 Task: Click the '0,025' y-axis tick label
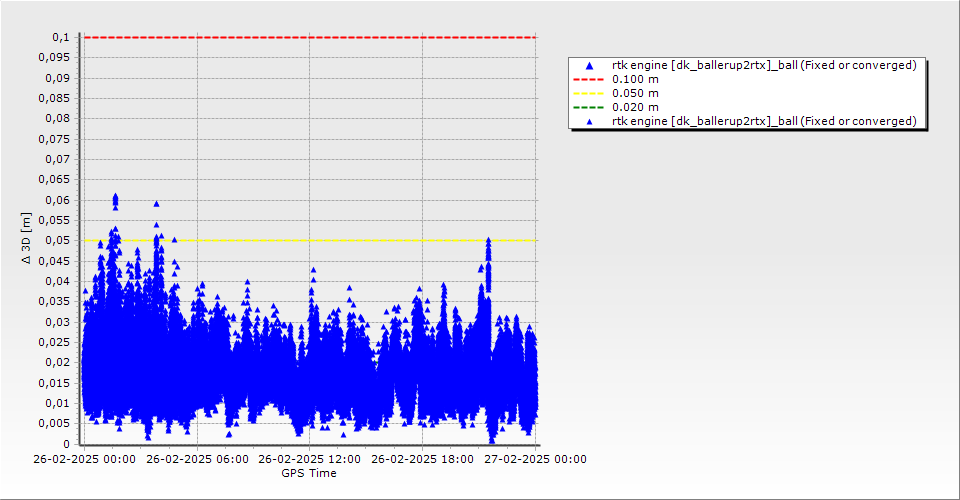54,342
